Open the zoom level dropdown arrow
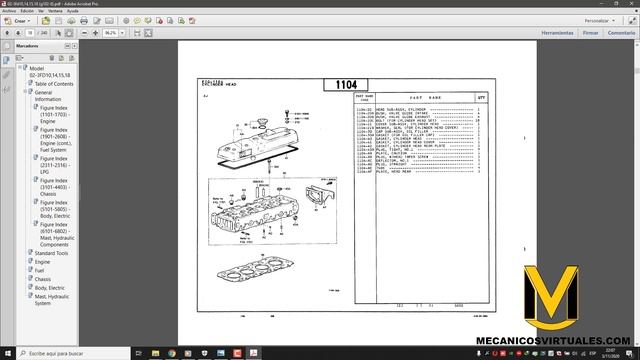Viewport: 640px width, 360px height. click(x=122, y=33)
